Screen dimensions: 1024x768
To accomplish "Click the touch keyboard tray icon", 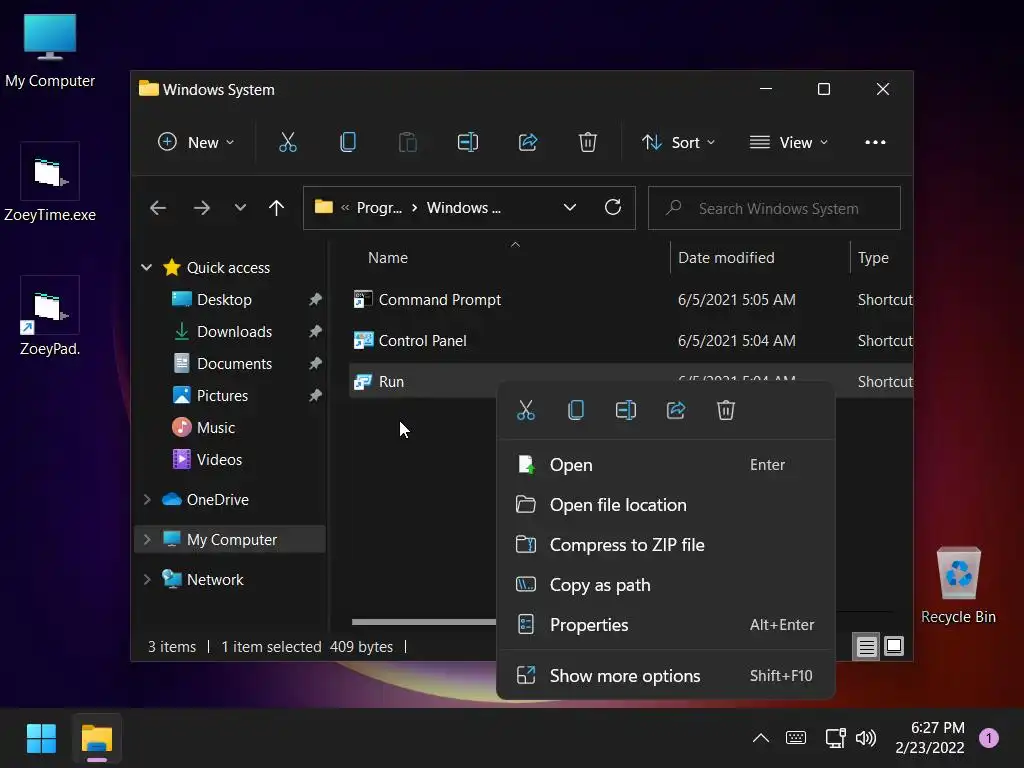I will click(795, 738).
